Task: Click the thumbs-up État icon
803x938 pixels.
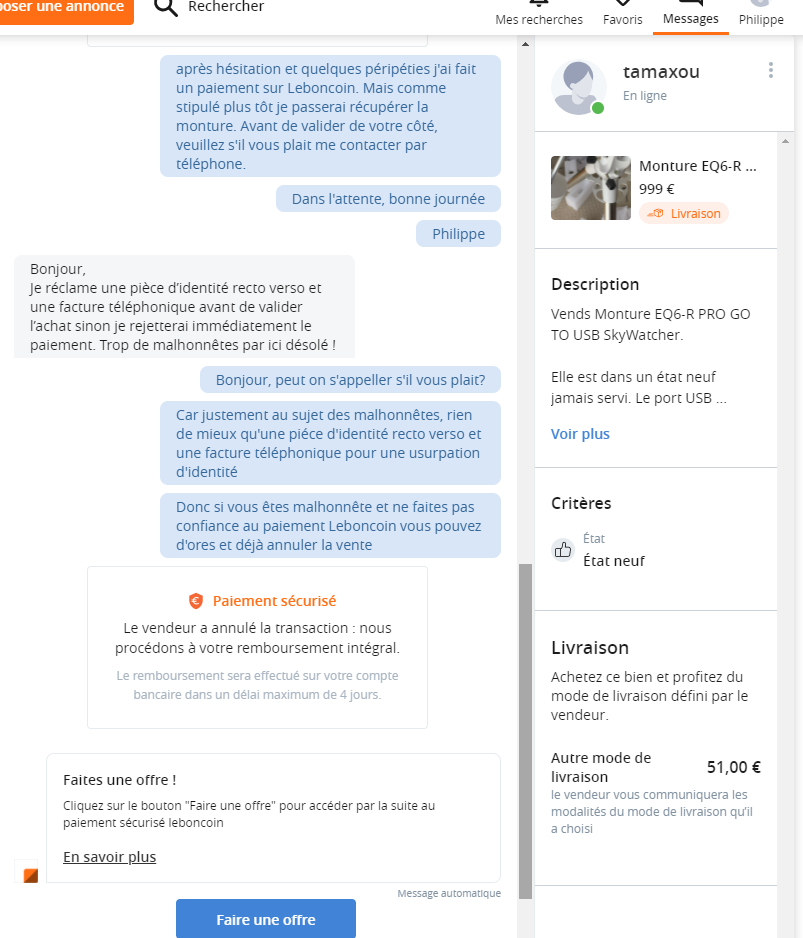Action: [x=563, y=550]
